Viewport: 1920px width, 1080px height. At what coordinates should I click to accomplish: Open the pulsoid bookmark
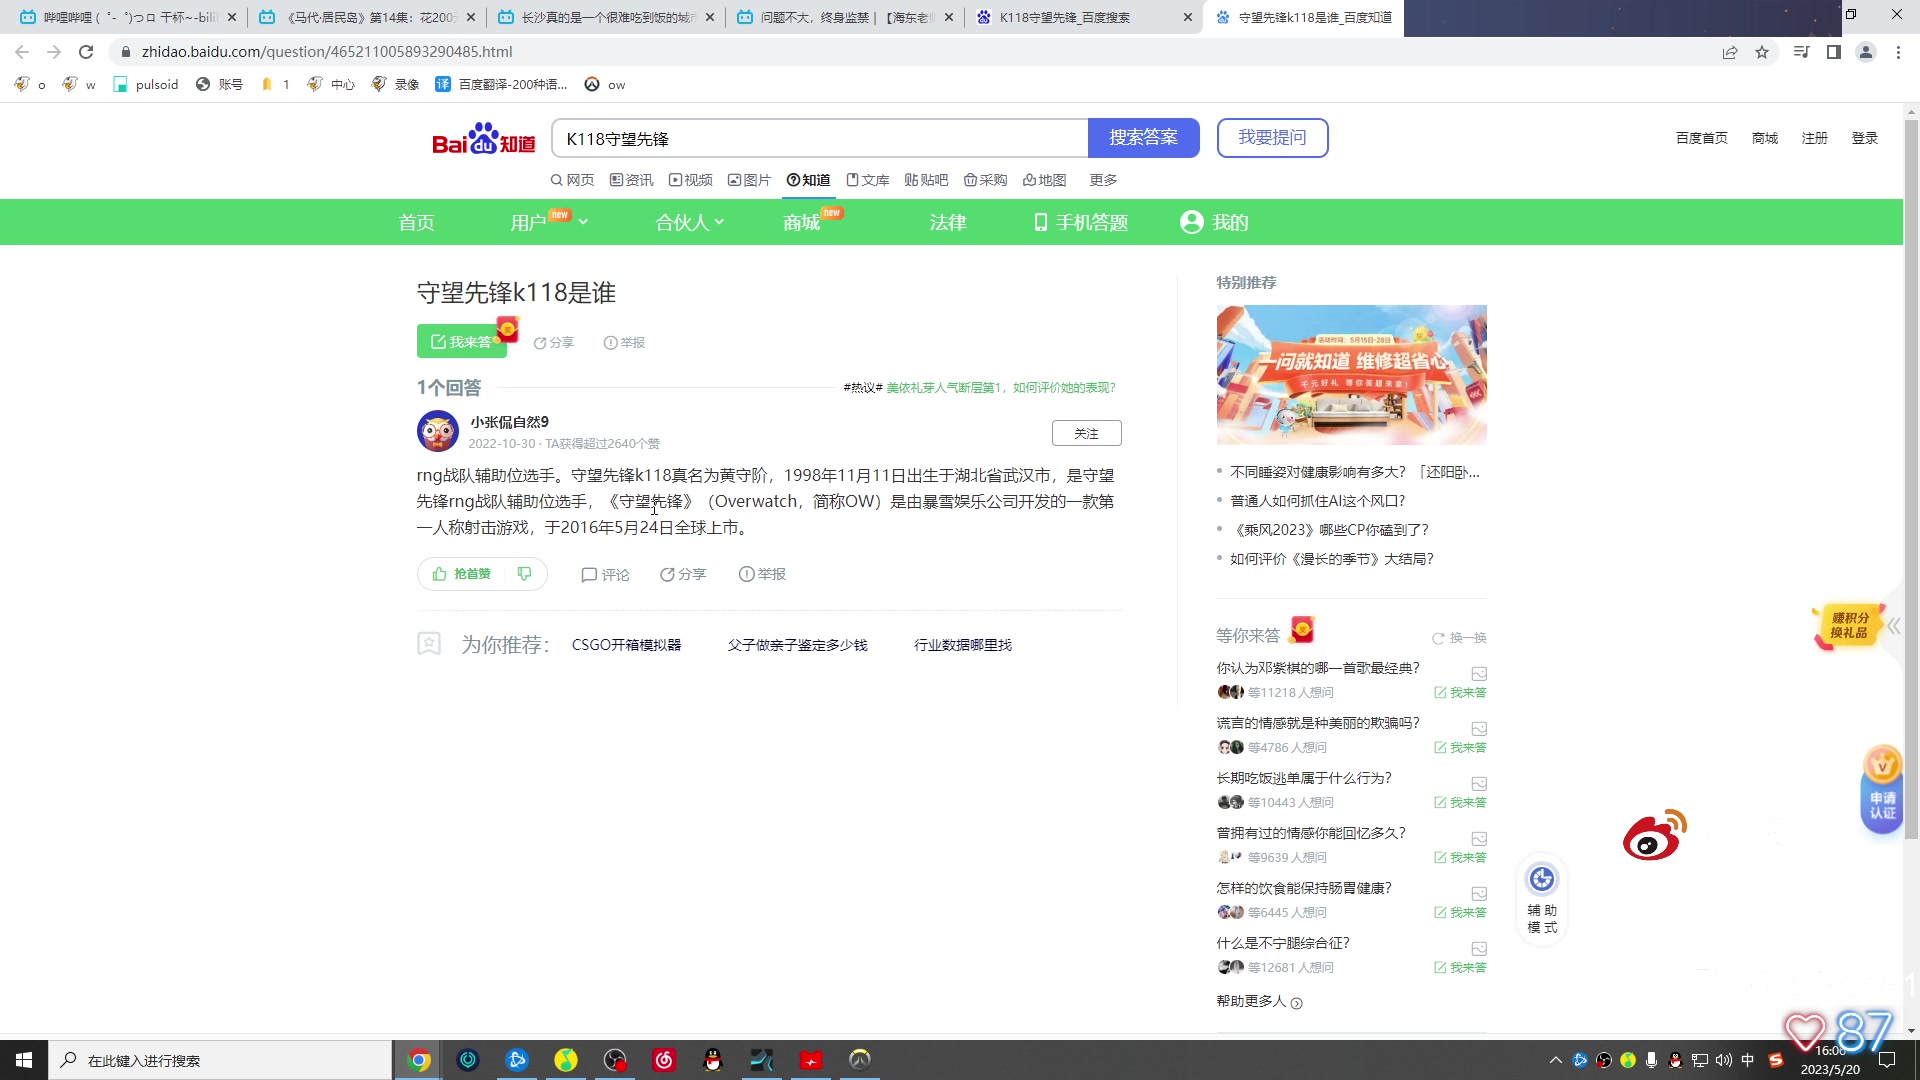click(146, 85)
